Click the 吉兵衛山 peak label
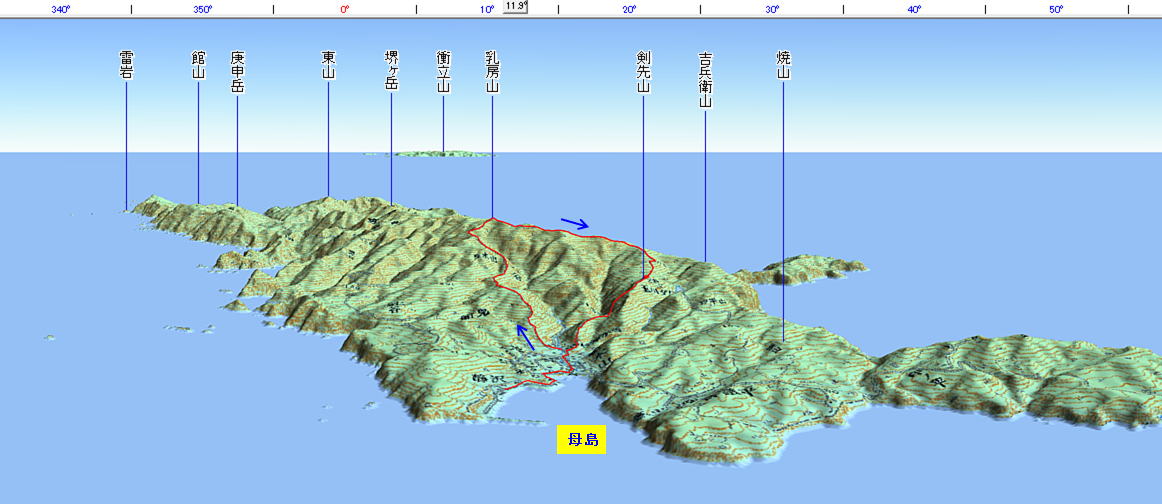Screen dimensions: 1162x504 click(705, 80)
